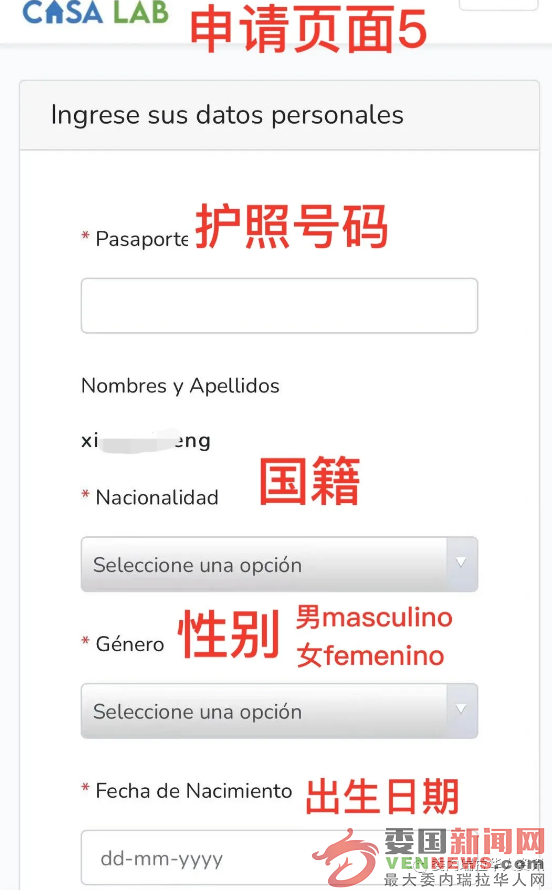Open the Género select box

[279, 711]
